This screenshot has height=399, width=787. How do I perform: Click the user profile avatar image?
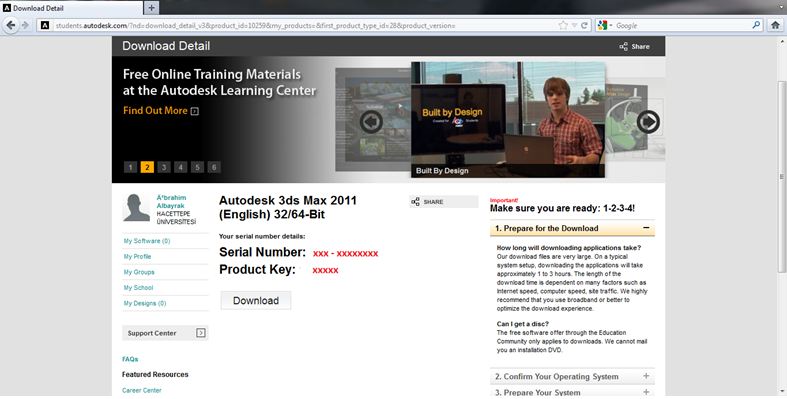point(137,208)
